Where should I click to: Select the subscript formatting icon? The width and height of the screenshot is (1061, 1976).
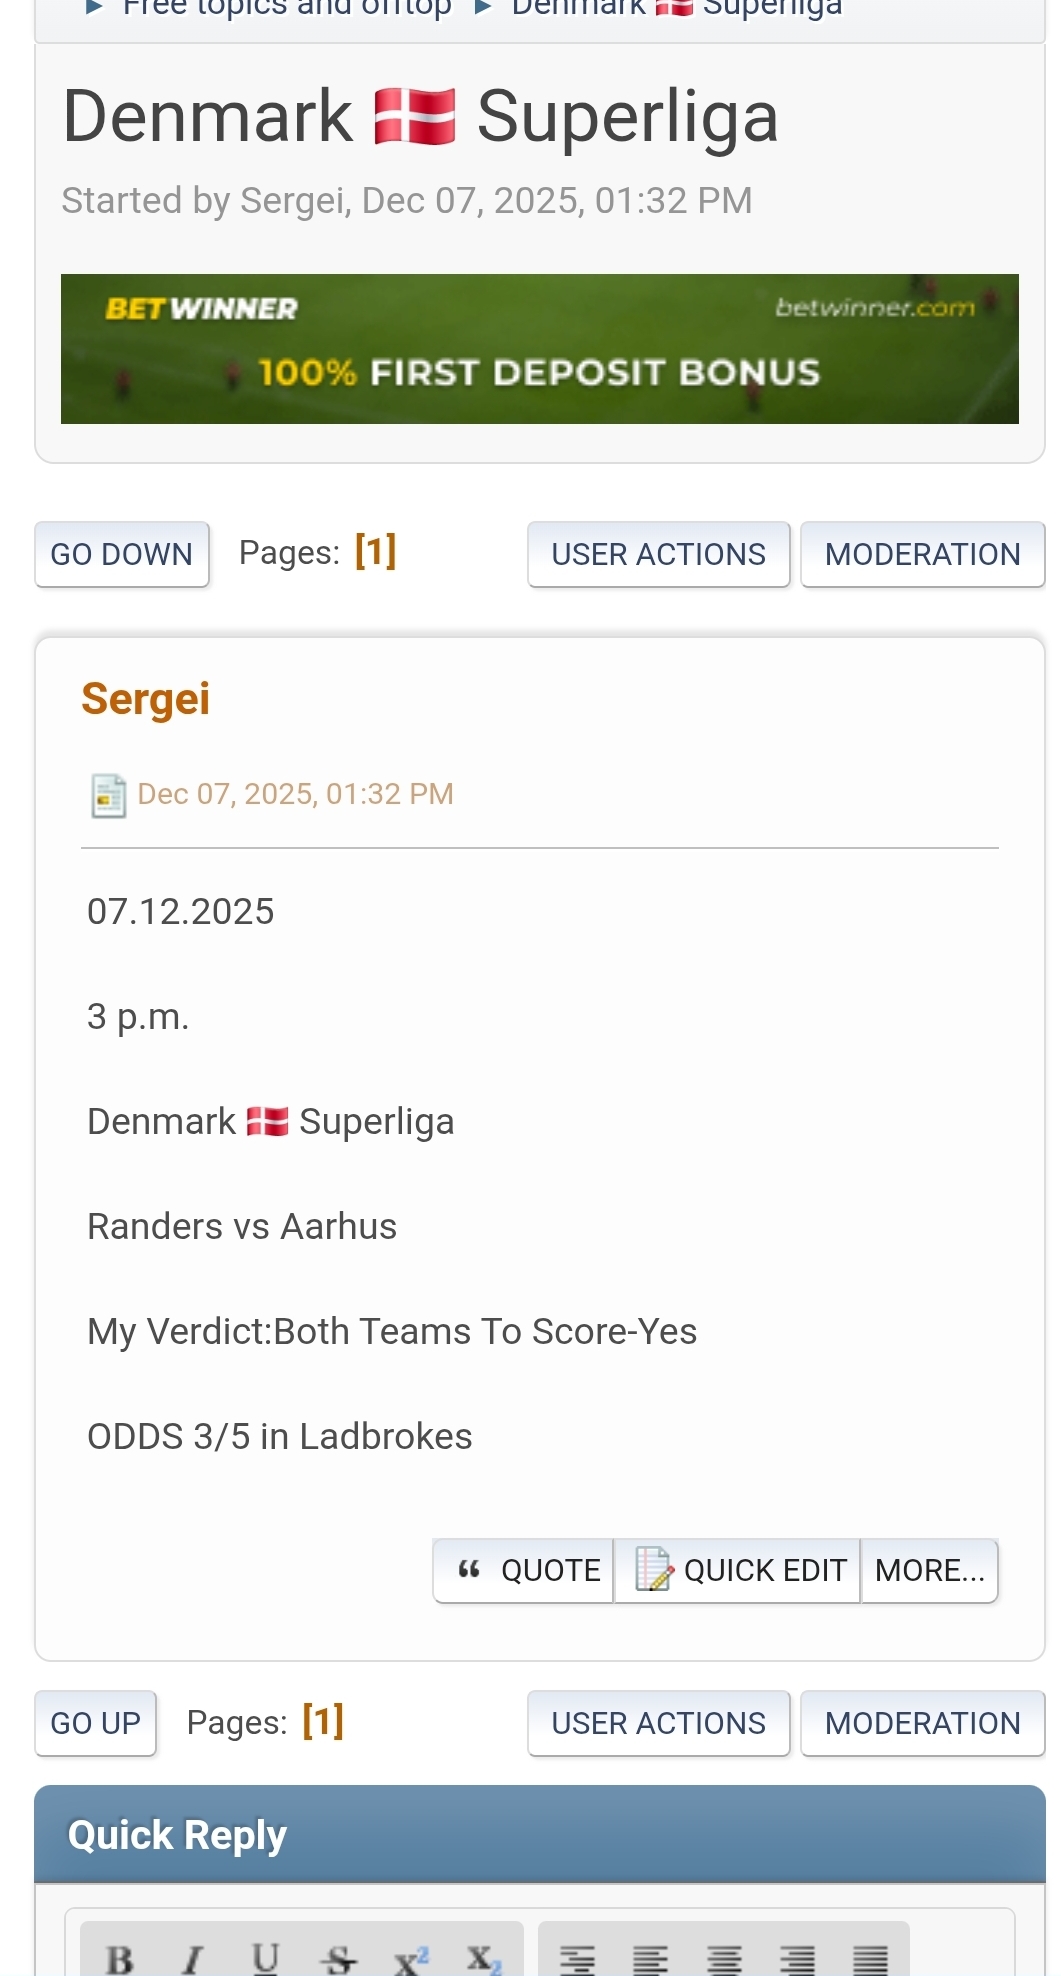(x=483, y=1958)
